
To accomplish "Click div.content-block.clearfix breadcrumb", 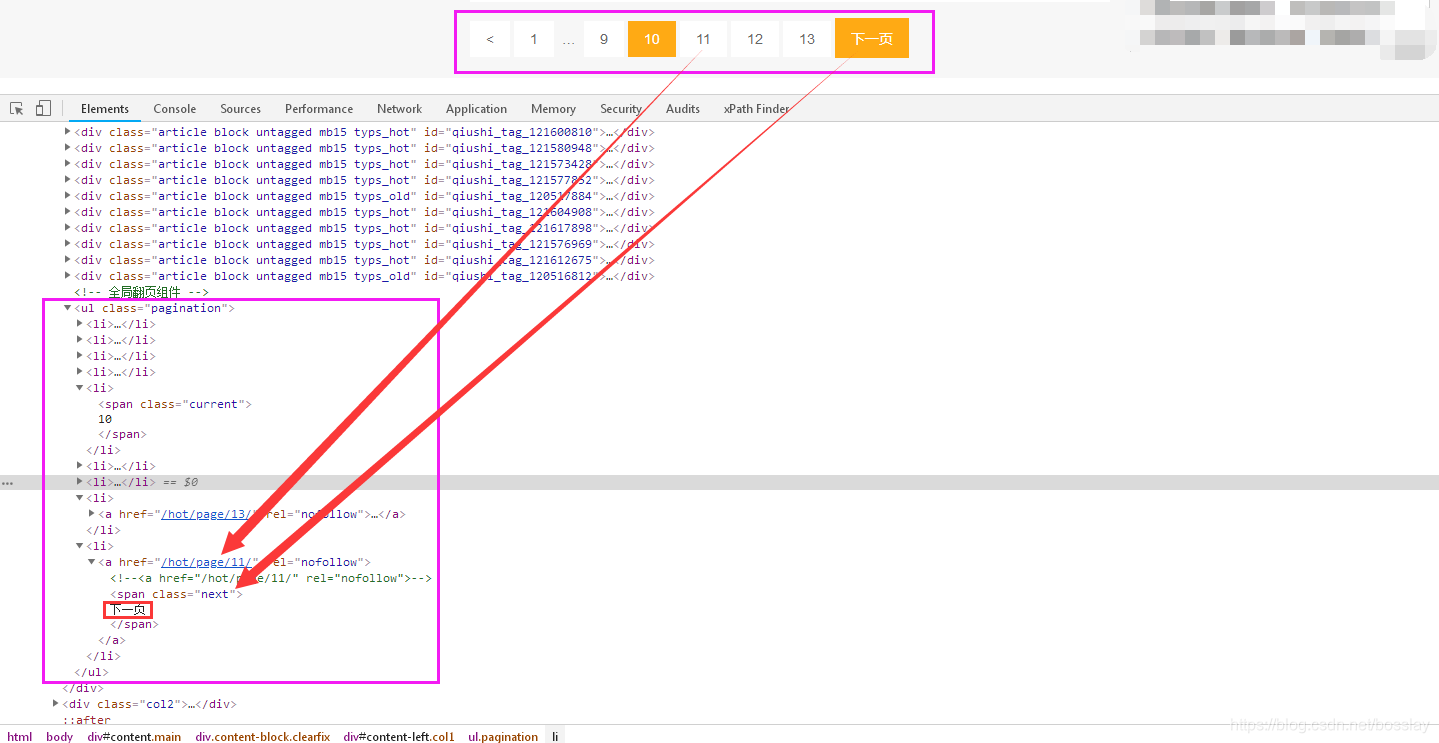I will point(263,736).
